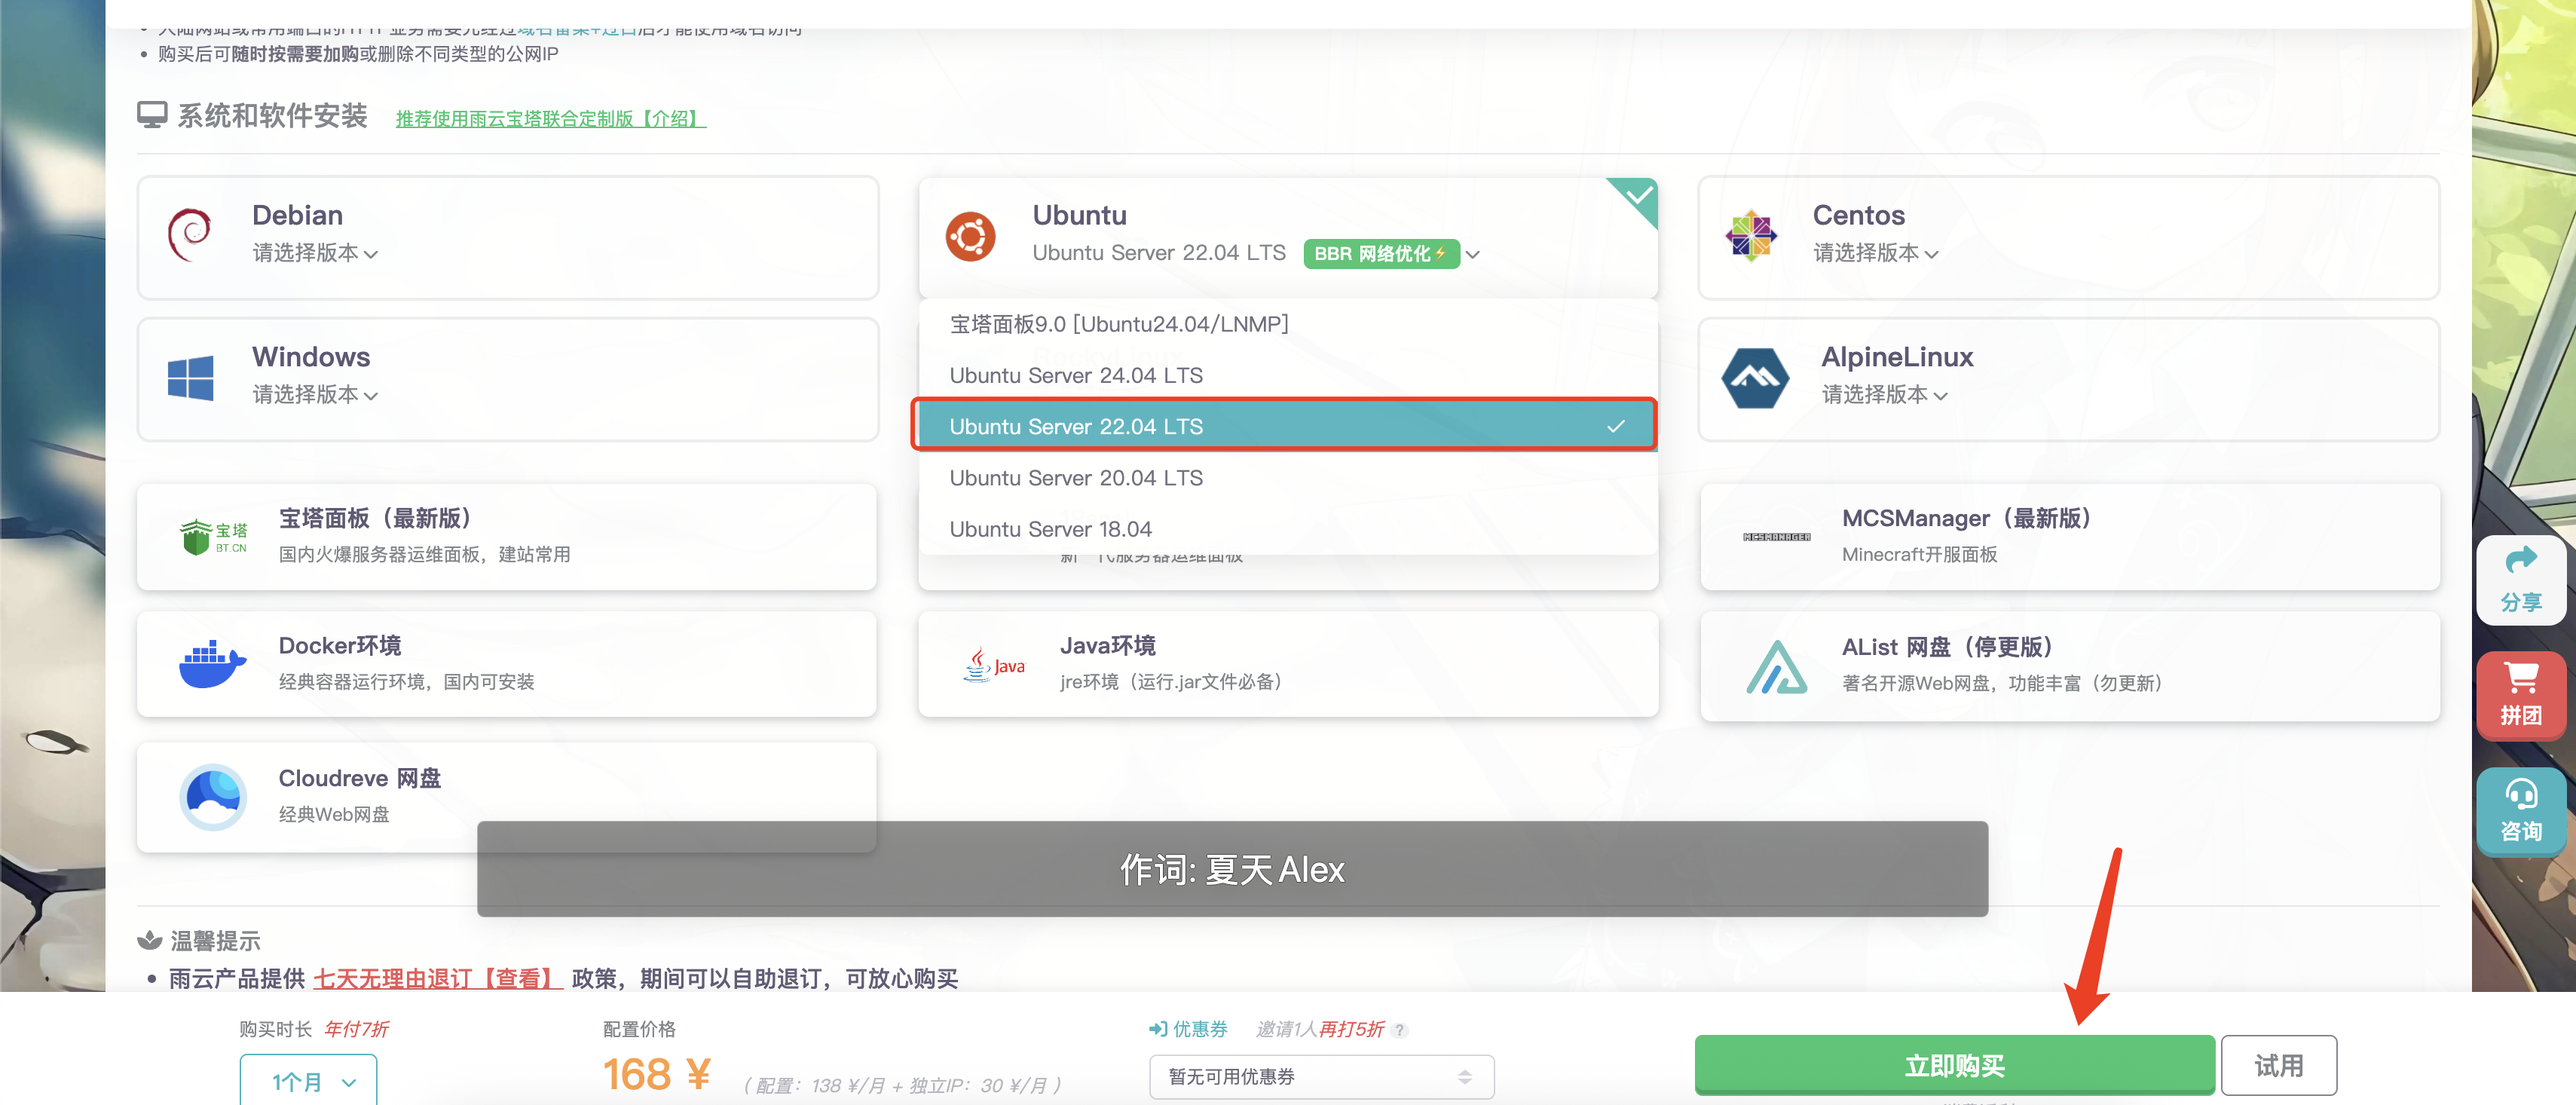Choose the AList 网盘（停更版）software card
Image resolution: width=2576 pixels, height=1105 pixels.
click(2069, 666)
